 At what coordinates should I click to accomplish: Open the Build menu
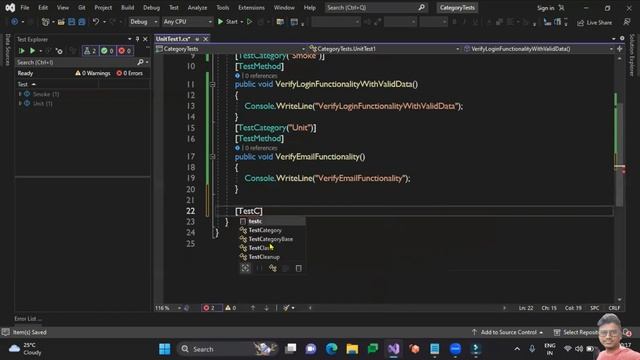click(127, 7)
